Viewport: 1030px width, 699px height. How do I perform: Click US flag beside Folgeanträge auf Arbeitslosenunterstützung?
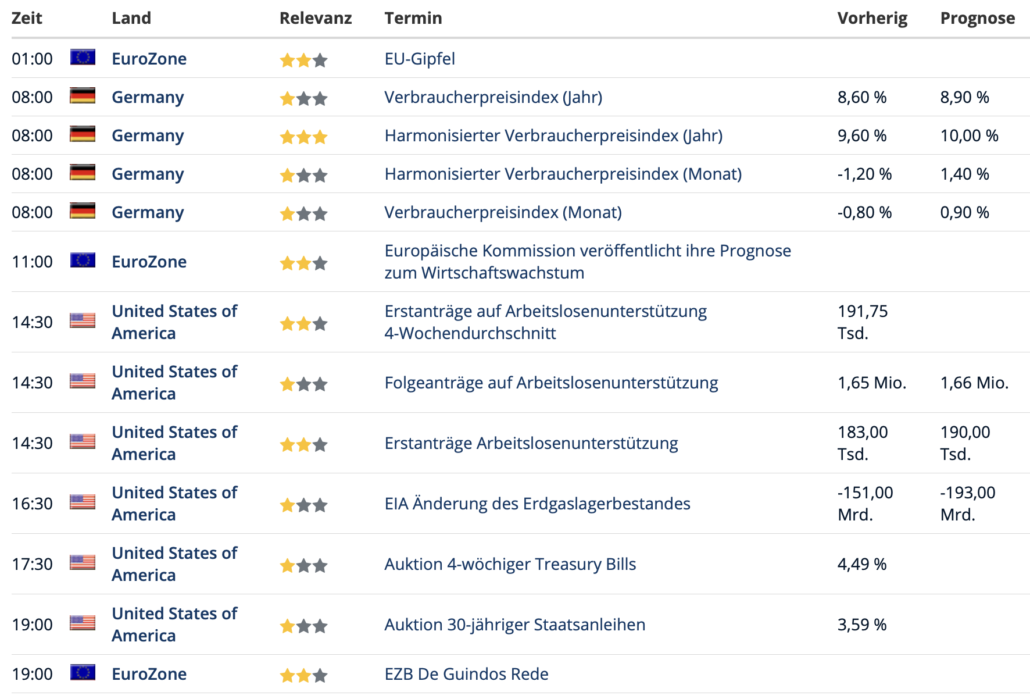(x=83, y=381)
